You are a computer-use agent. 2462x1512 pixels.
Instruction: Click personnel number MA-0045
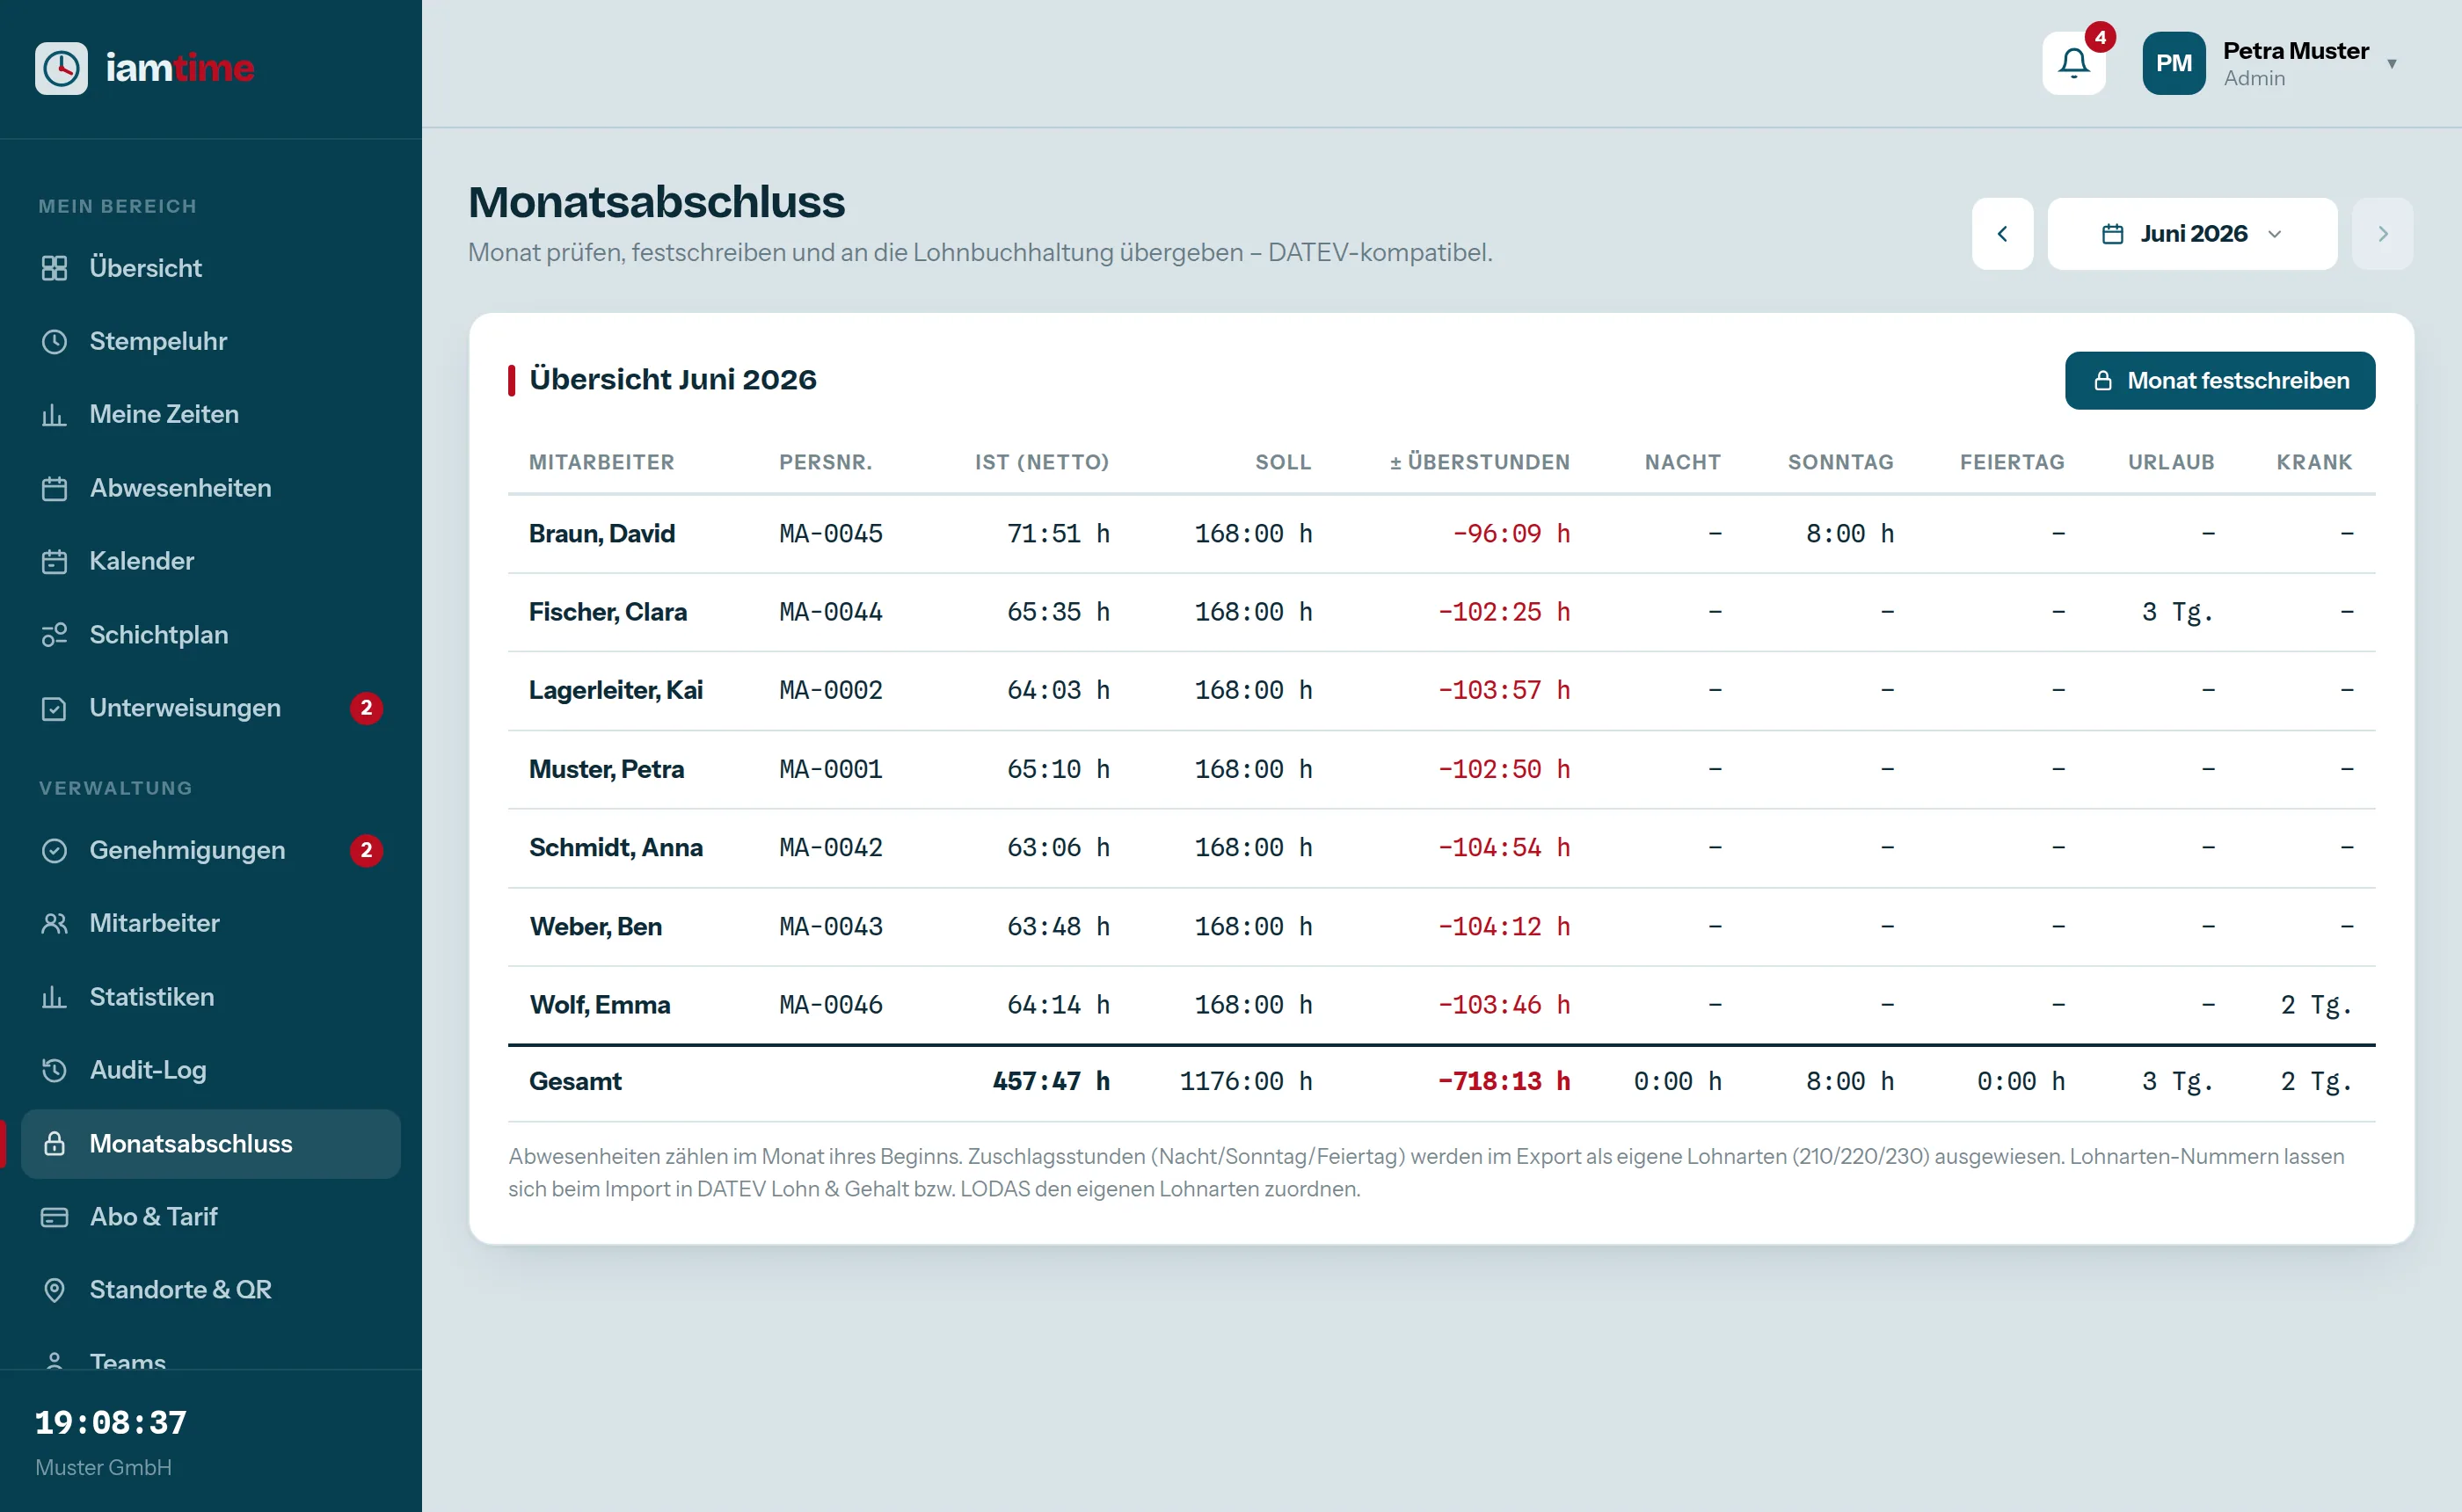click(x=831, y=534)
